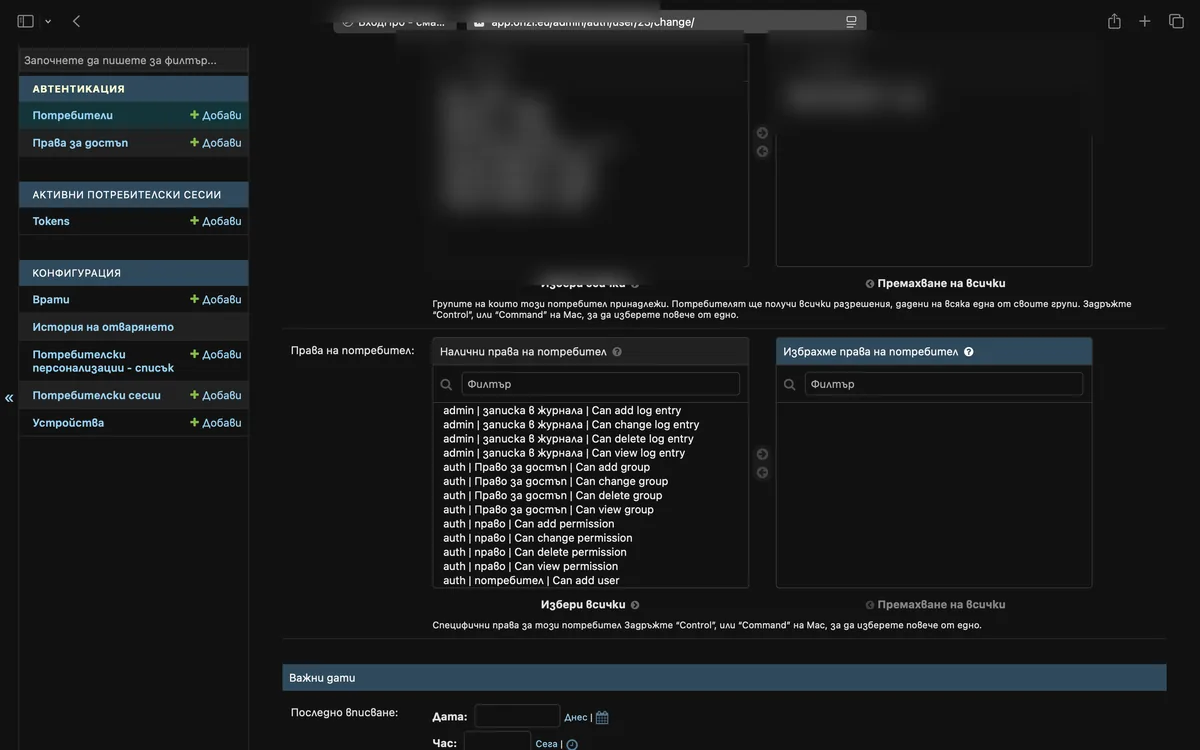Open the Tokens link in the sidebar
The image size is (1200, 750).
(51, 221)
